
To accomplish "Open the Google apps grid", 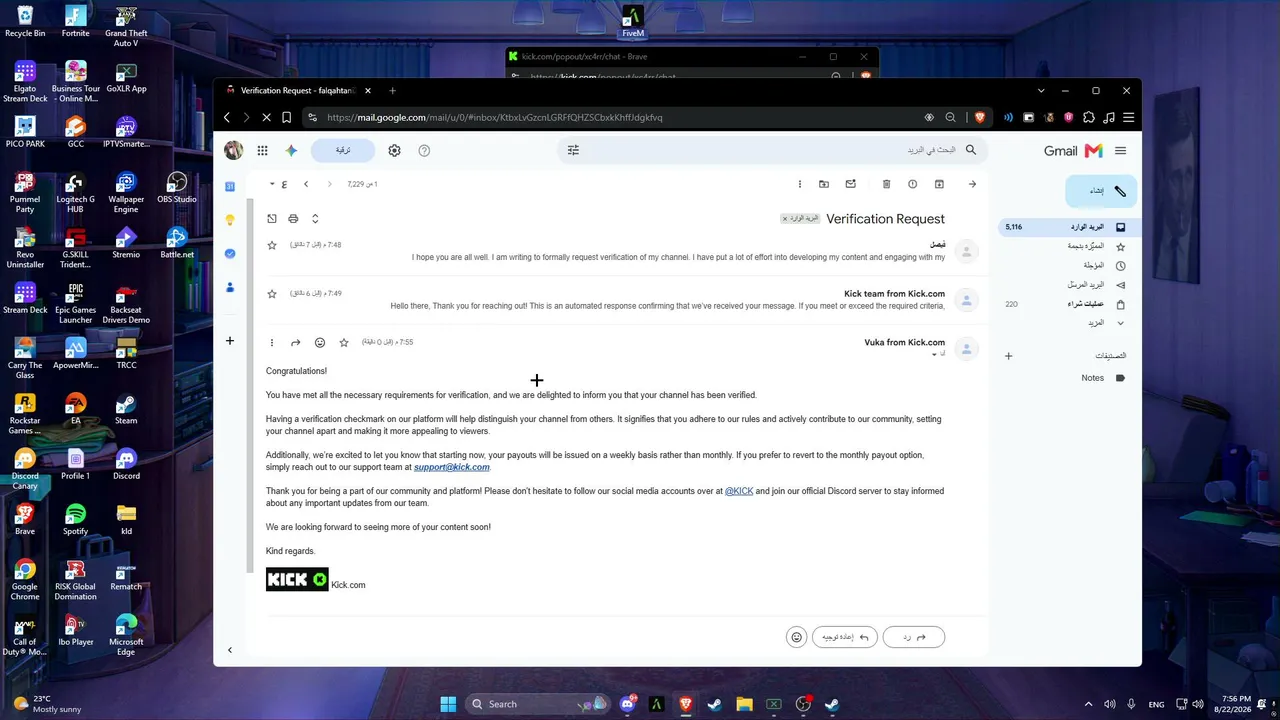I will pyautogui.click(x=262, y=150).
